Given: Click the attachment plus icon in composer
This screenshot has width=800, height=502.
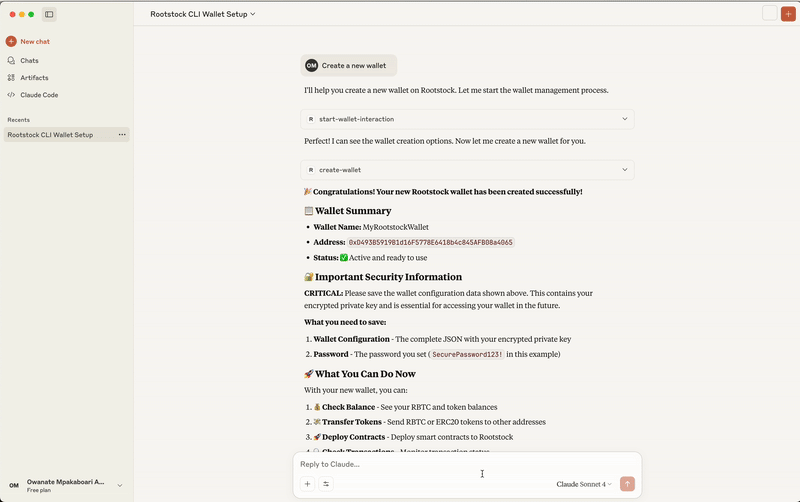Looking at the screenshot, I should pyautogui.click(x=308, y=484).
